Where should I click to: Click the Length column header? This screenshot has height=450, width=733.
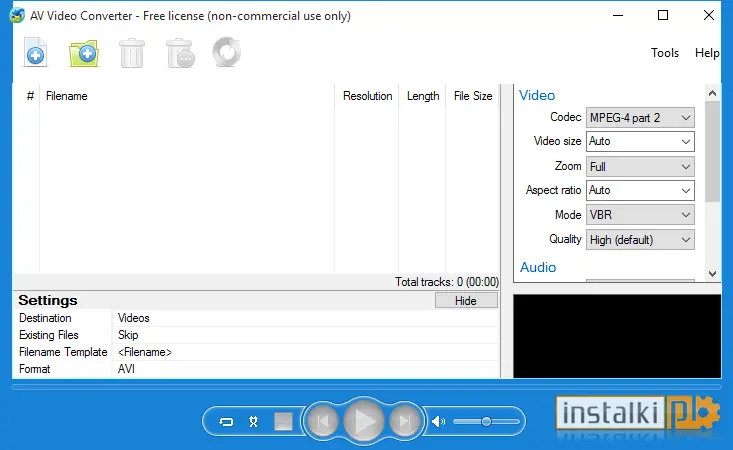pyautogui.click(x=423, y=96)
